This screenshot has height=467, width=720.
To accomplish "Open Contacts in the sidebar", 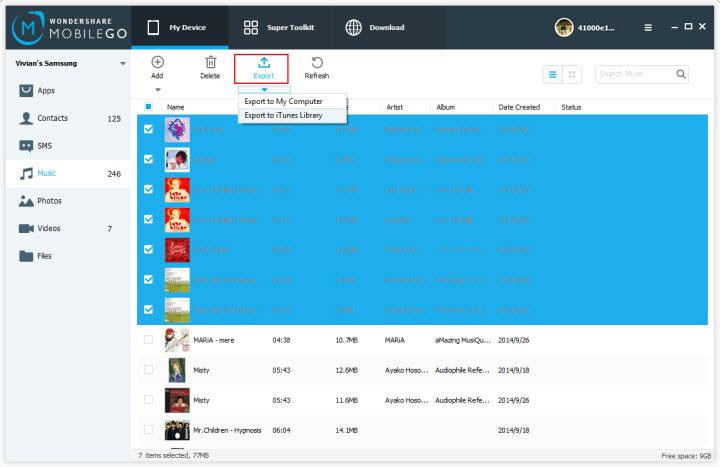I will (69, 118).
